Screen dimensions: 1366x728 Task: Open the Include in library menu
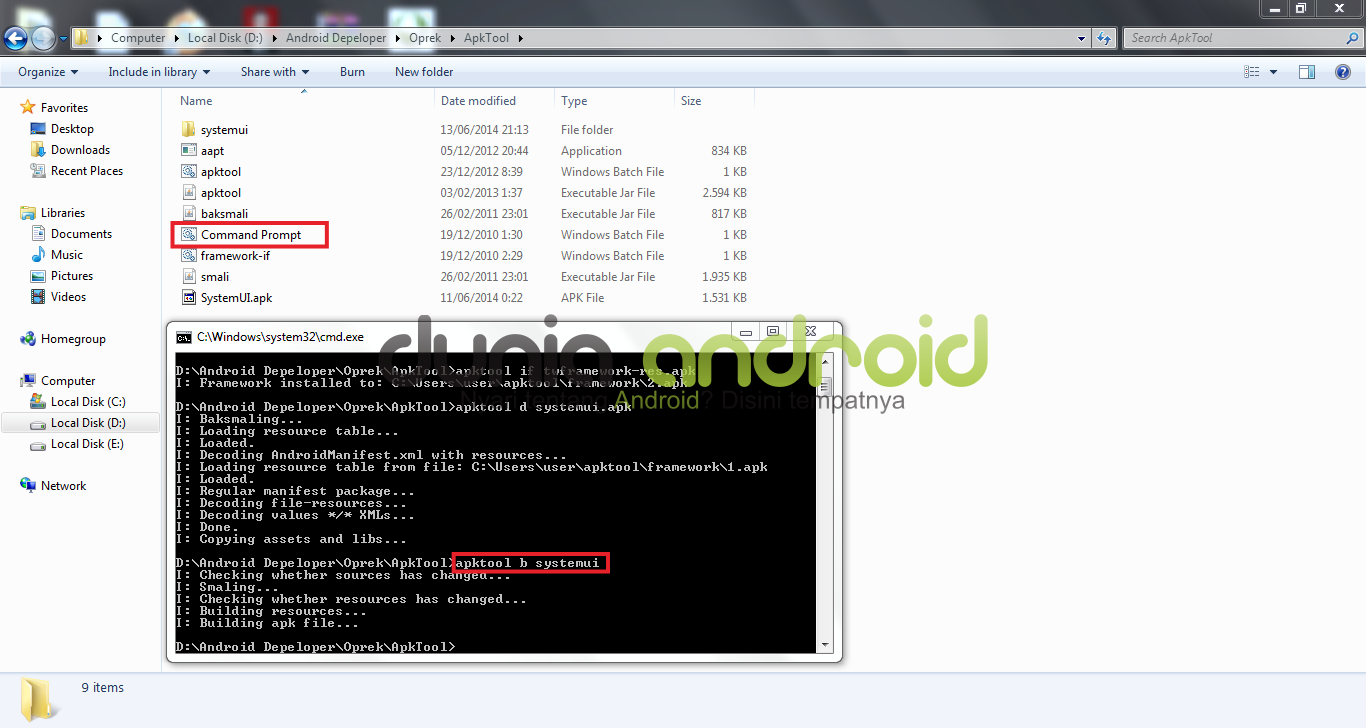click(x=158, y=71)
